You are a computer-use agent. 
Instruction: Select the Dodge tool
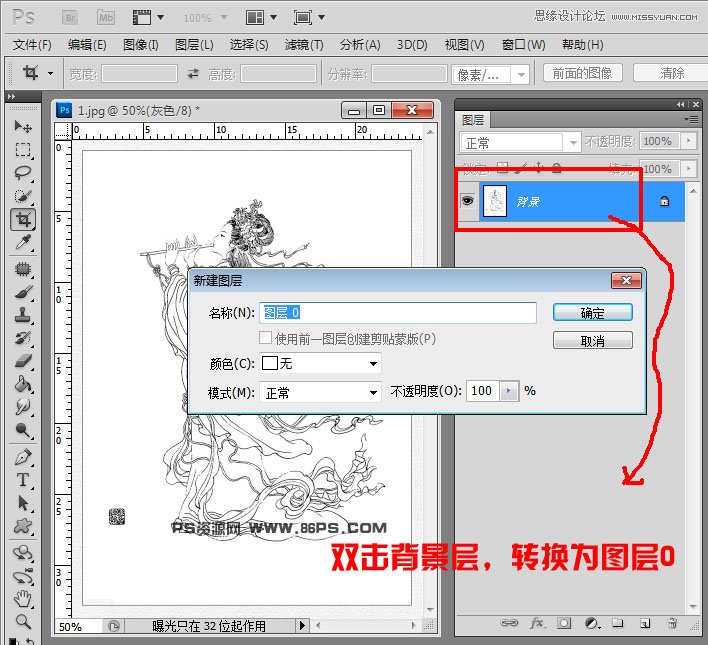coord(23,430)
